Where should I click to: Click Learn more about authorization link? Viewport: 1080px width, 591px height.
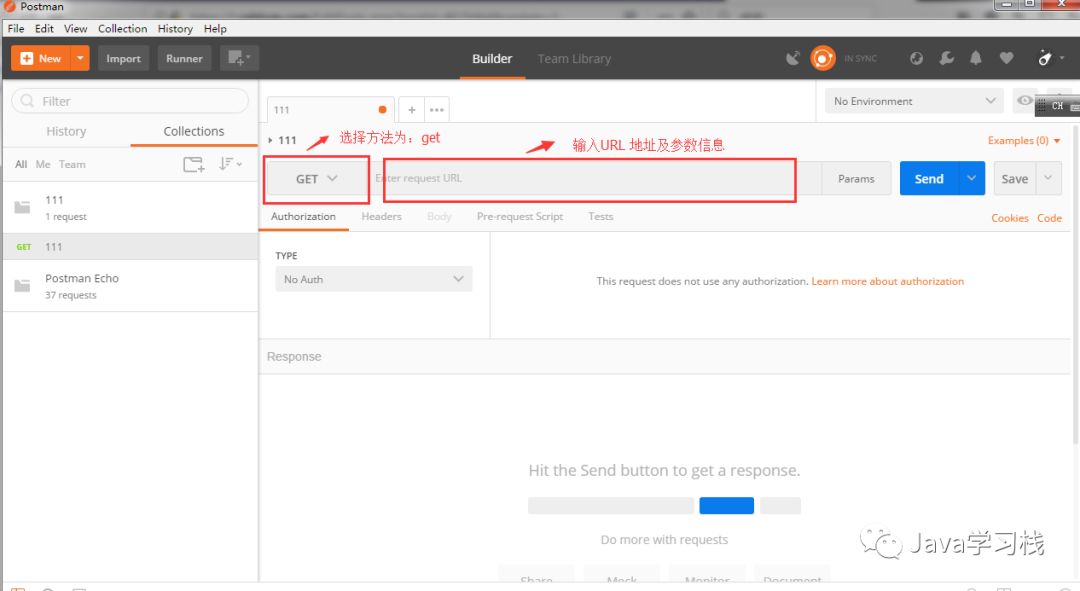pos(887,281)
